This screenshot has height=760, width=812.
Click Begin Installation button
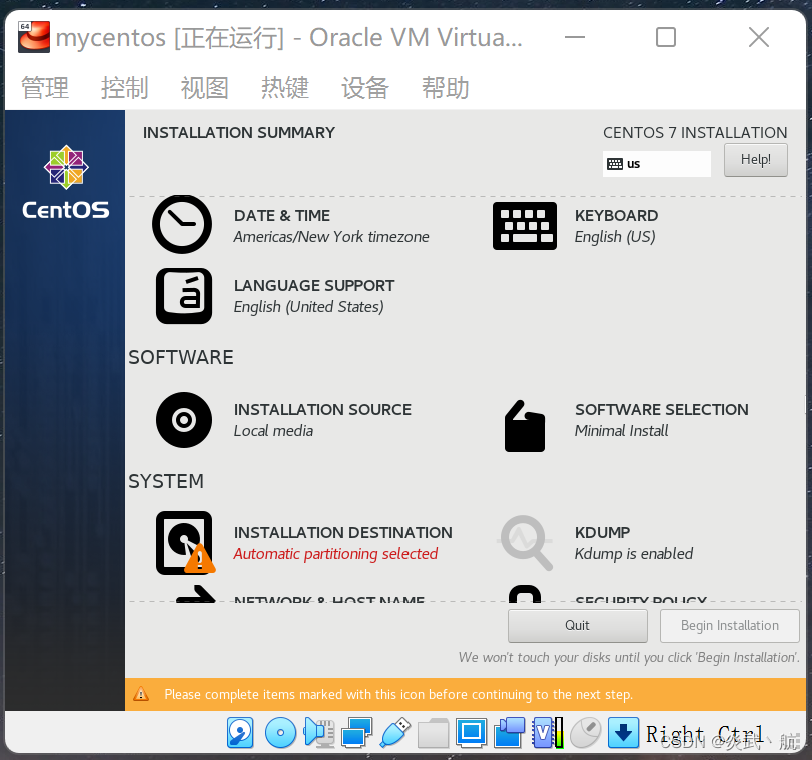click(730, 626)
